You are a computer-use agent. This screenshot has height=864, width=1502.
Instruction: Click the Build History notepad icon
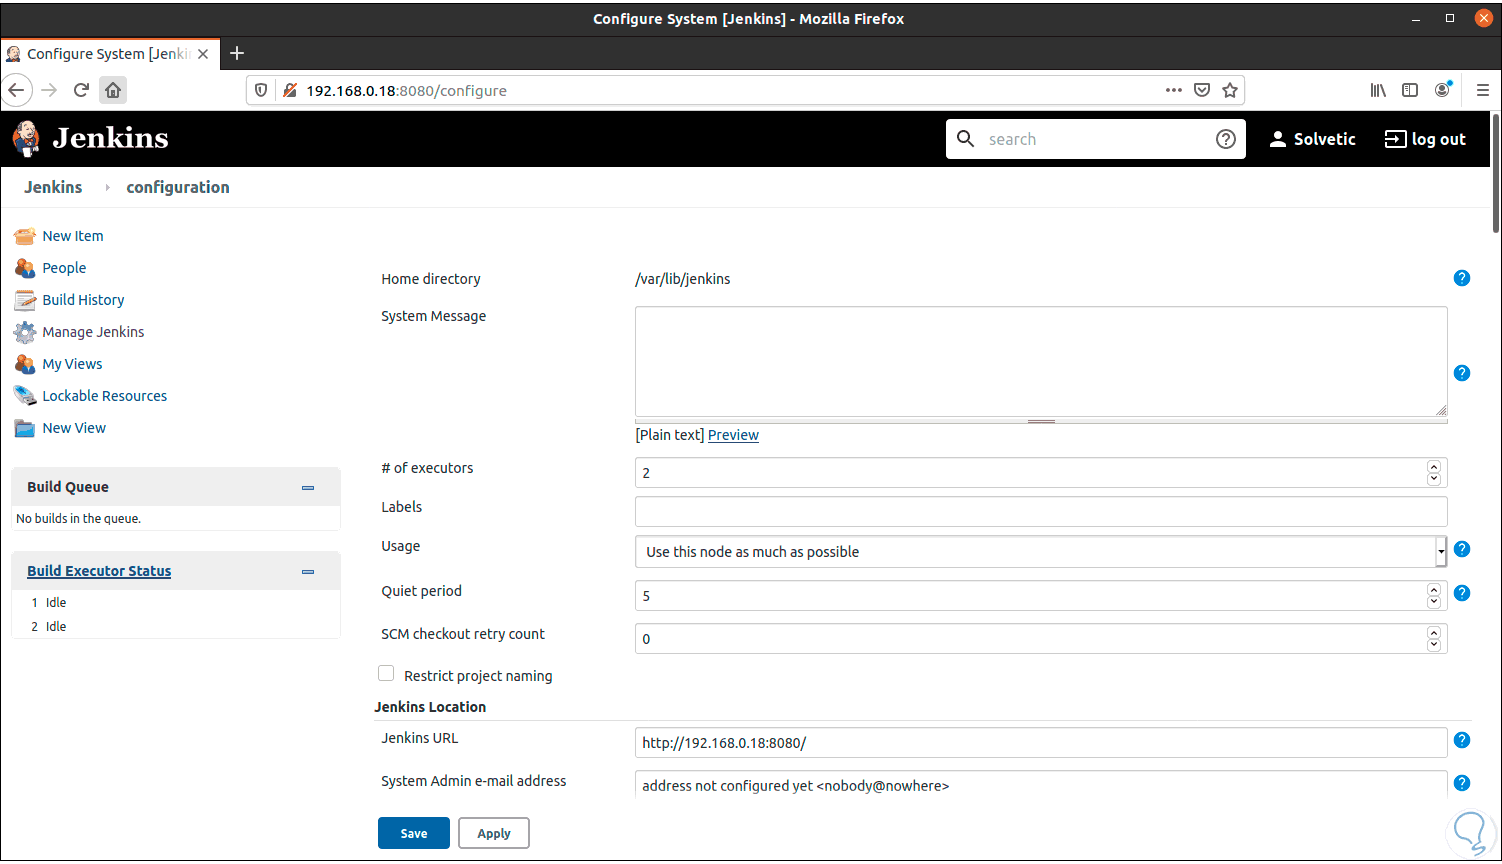[25, 301]
